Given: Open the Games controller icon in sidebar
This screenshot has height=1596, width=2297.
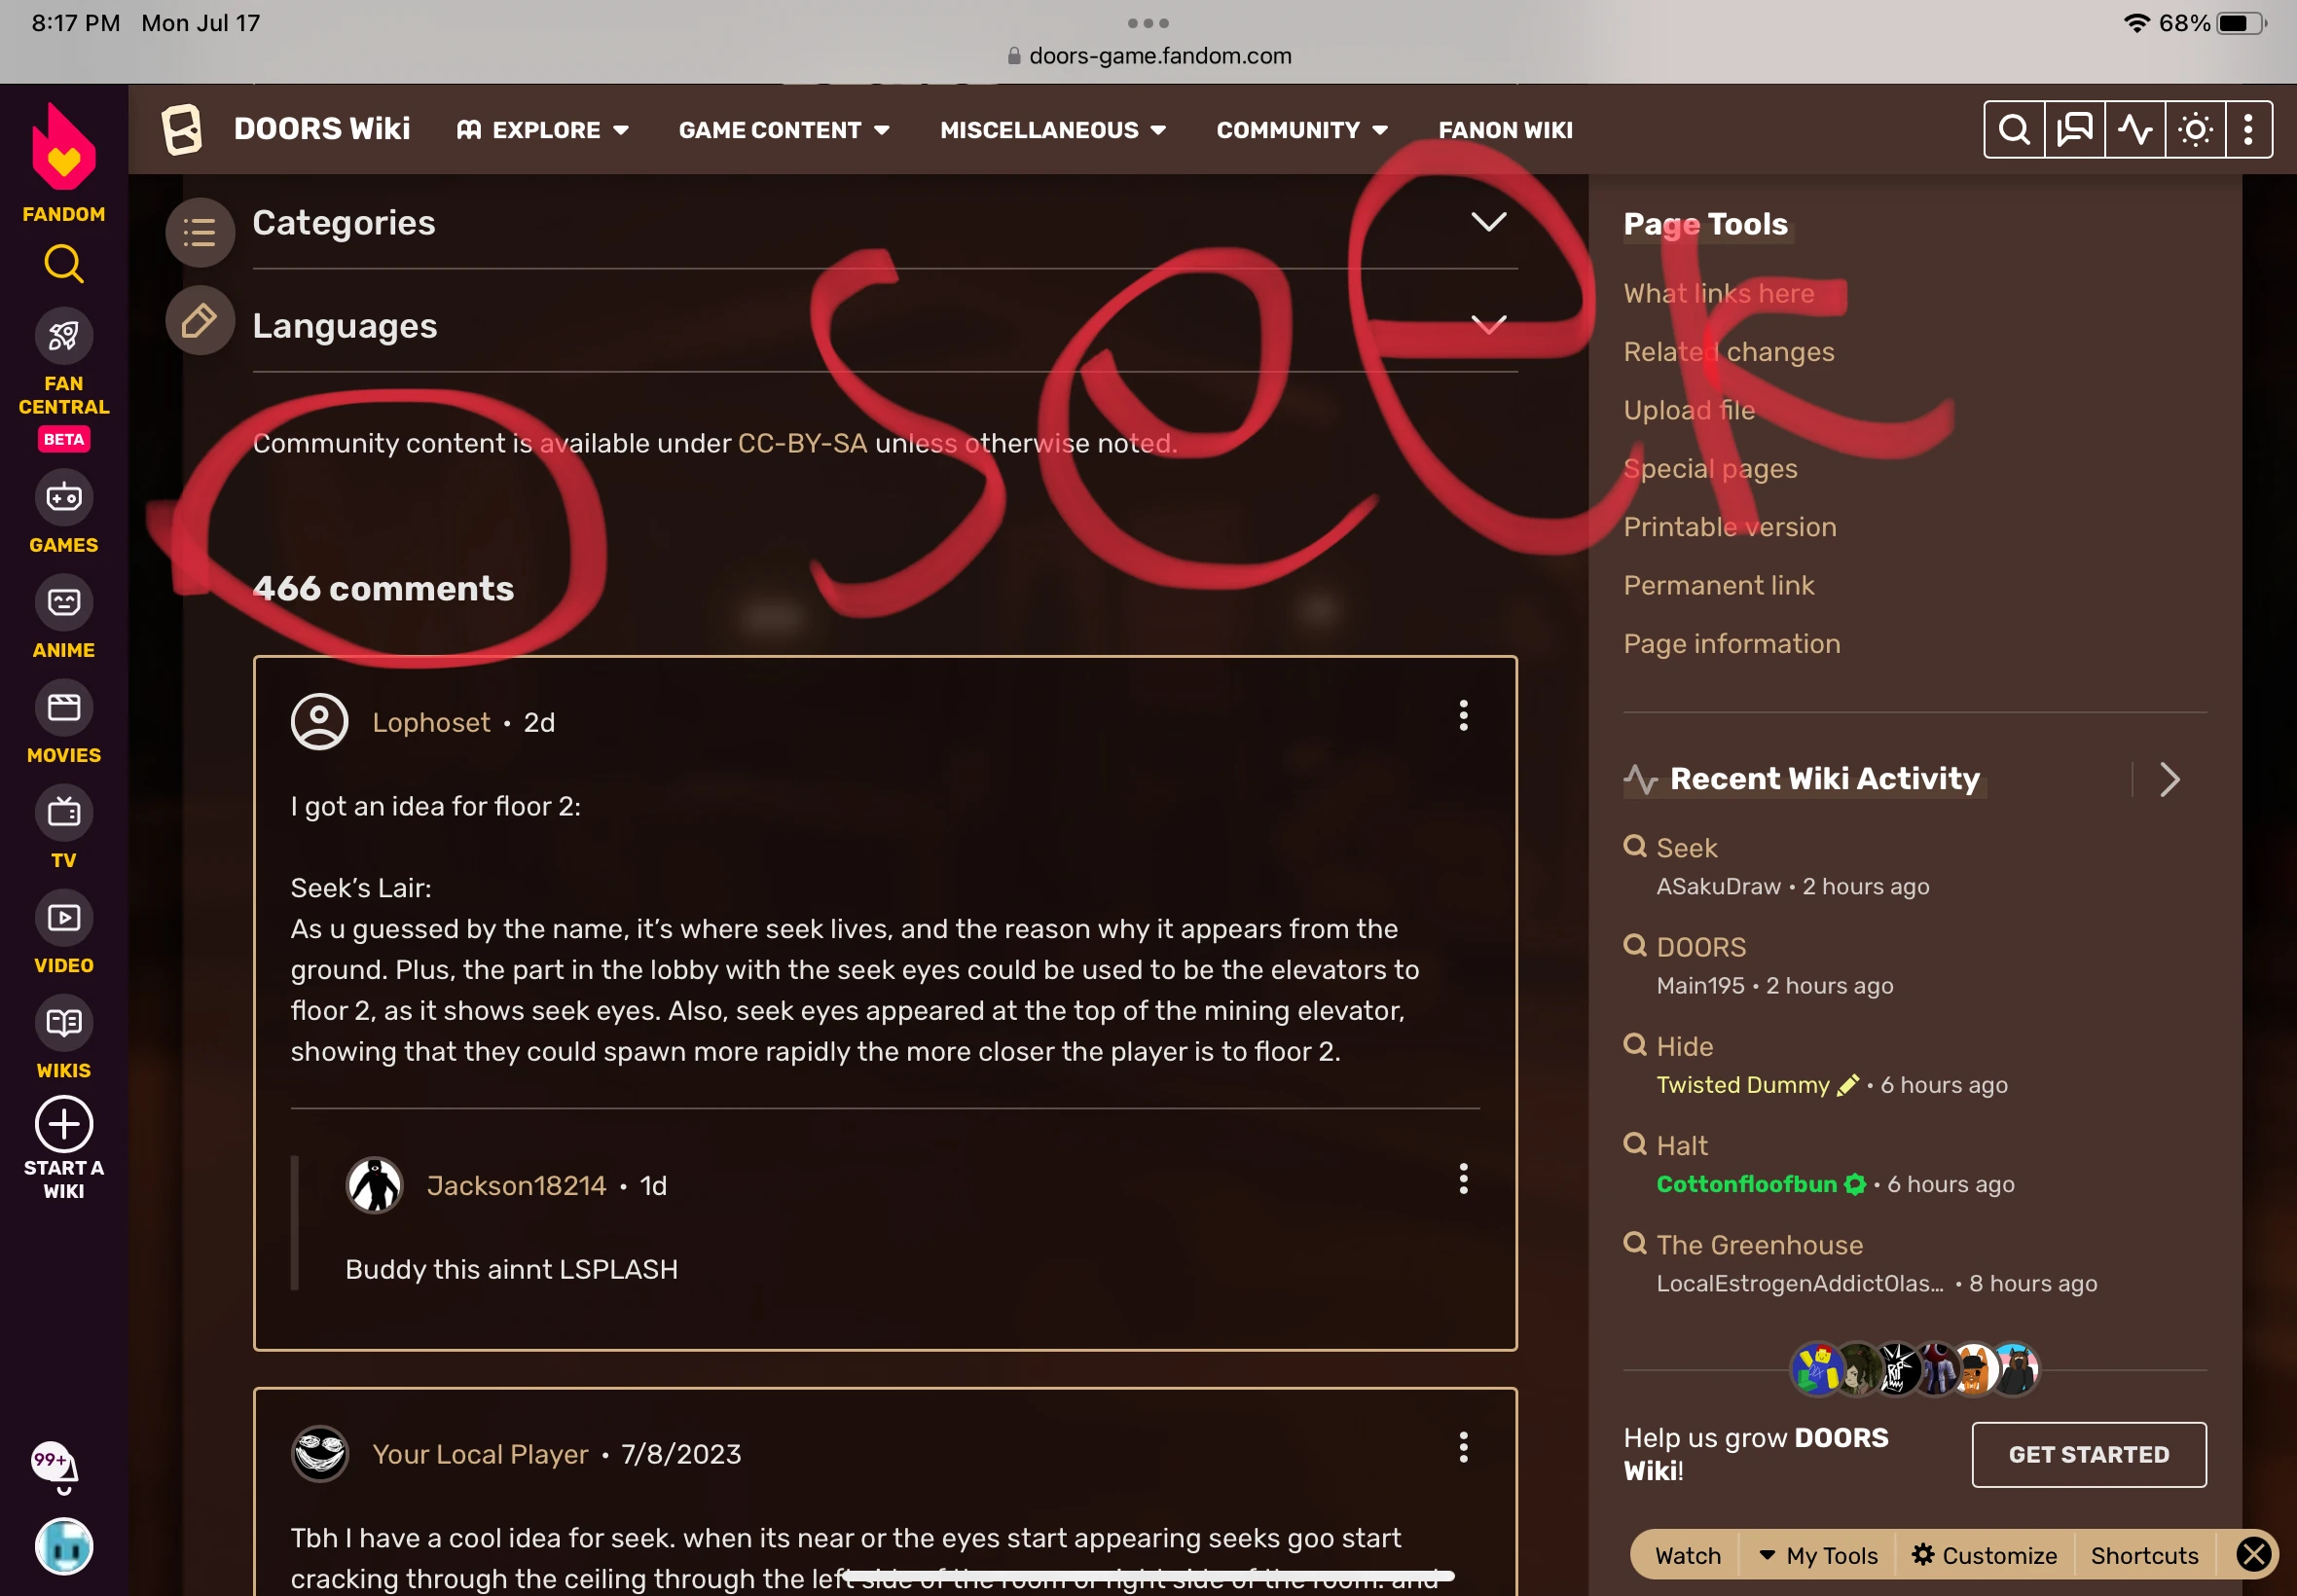Looking at the screenshot, I should (64, 497).
